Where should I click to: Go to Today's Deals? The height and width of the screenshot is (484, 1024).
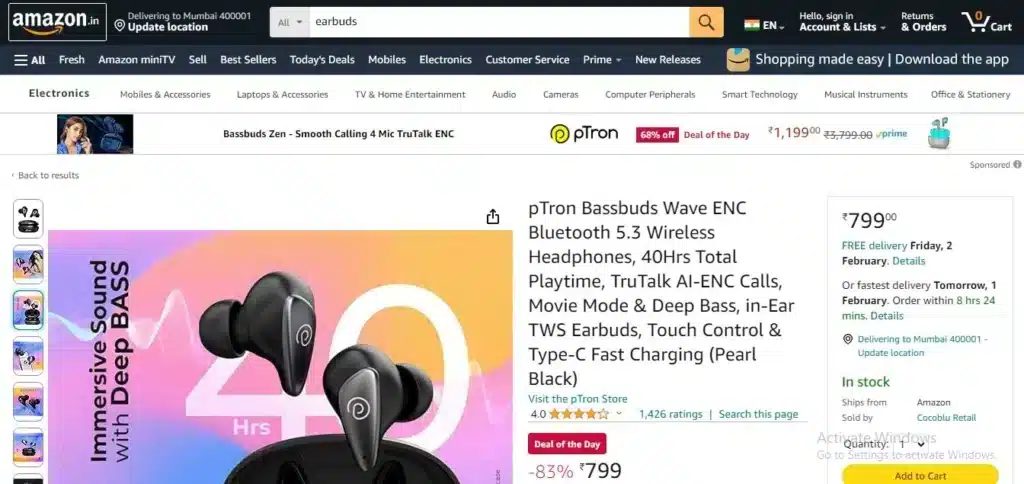click(x=322, y=59)
